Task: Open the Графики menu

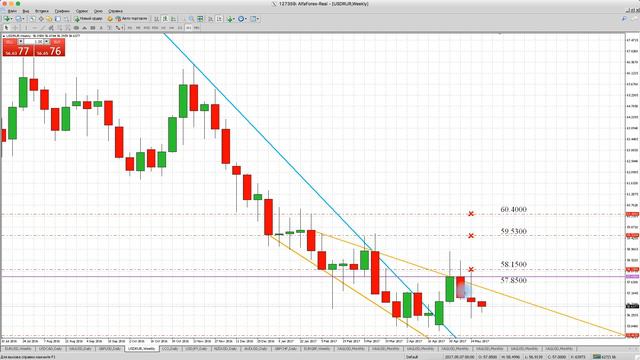Action: point(62,11)
